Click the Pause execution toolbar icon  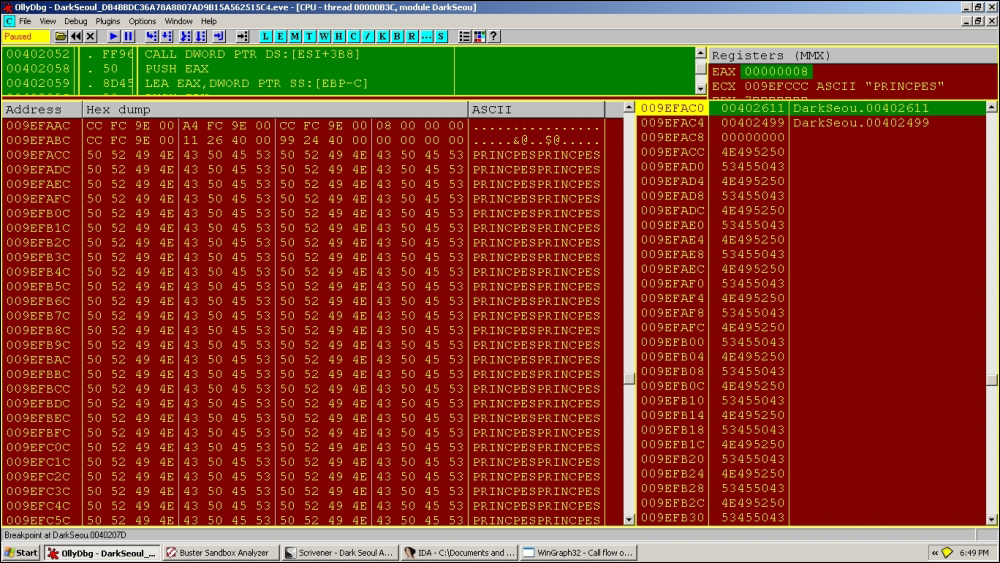pyautogui.click(x=128, y=36)
